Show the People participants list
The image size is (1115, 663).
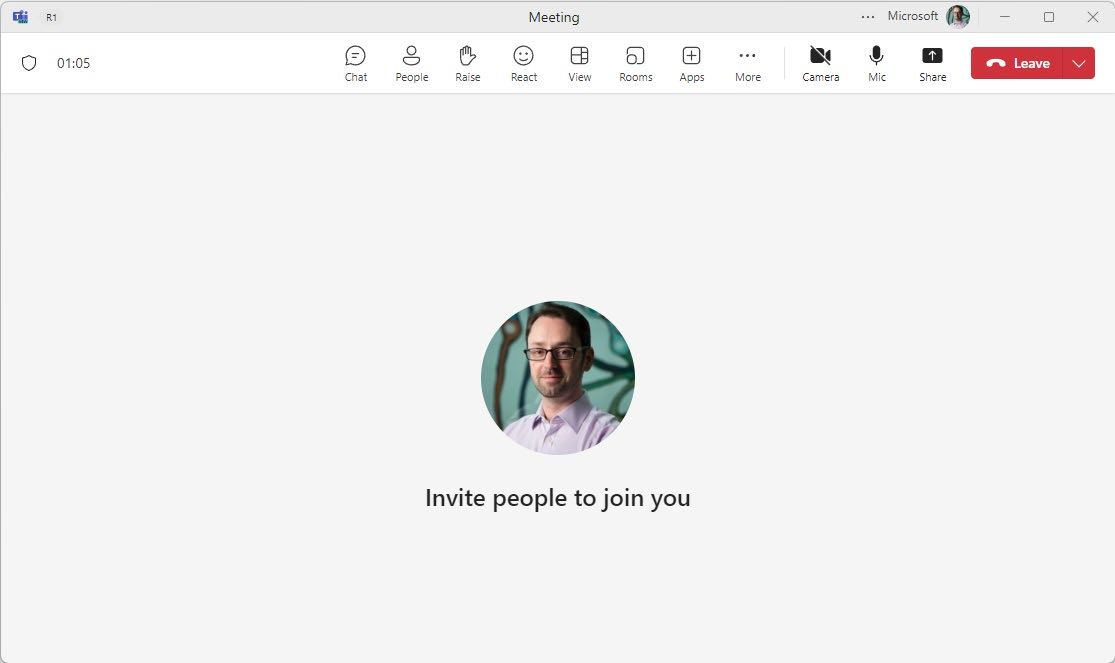click(x=411, y=63)
